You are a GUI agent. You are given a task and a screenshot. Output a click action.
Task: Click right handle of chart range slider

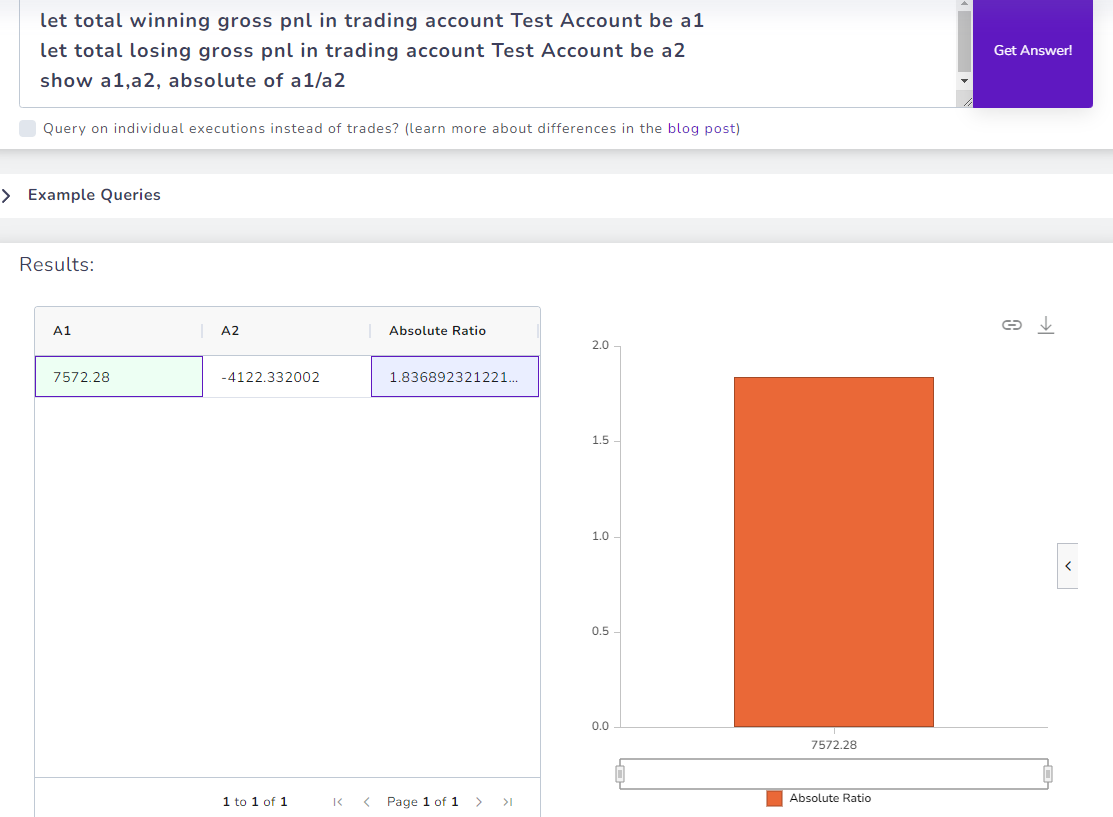(x=1048, y=774)
